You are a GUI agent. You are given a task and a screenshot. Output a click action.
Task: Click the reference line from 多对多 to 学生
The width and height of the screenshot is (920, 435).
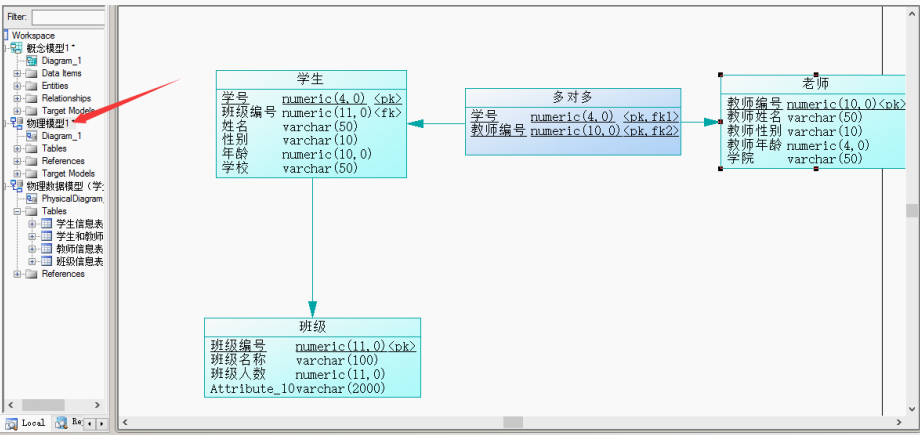point(437,123)
